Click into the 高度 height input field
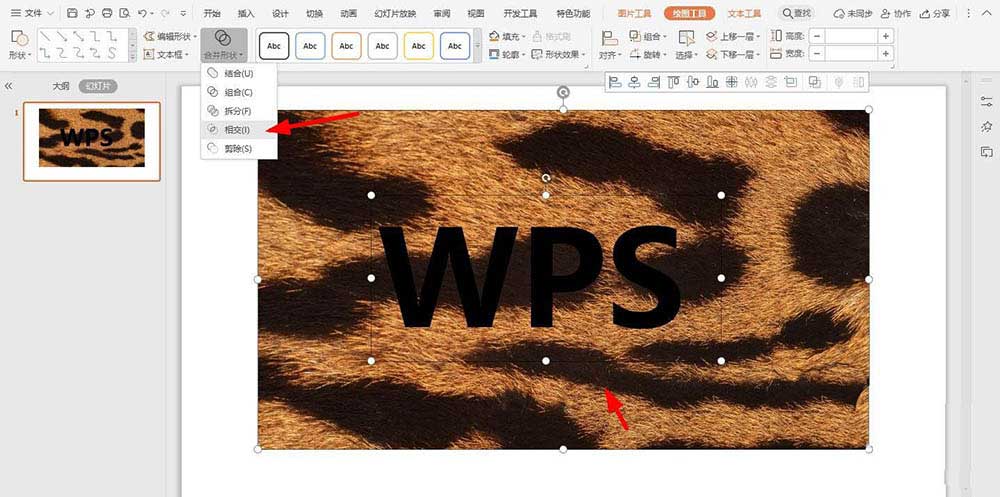The image size is (1000, 497). pos(851,36)
